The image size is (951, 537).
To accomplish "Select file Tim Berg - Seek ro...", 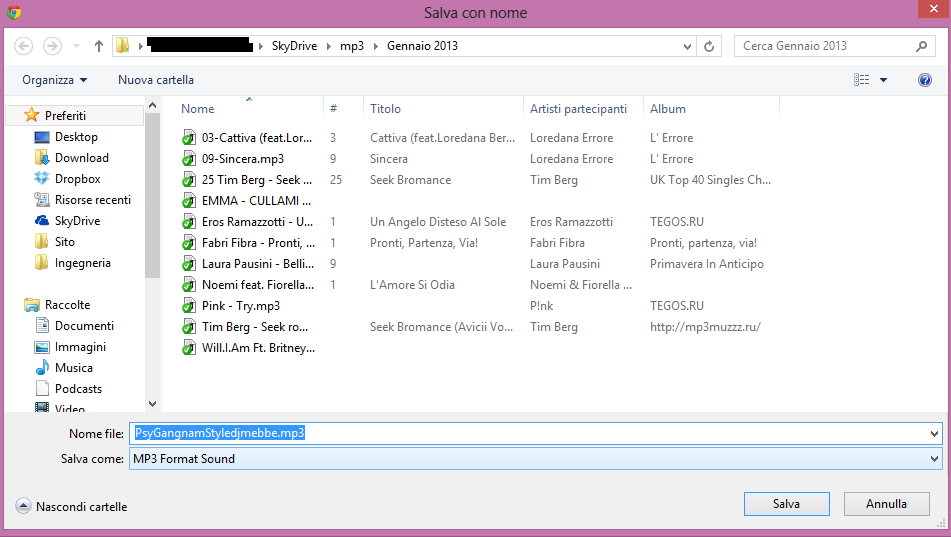I will (255, 327).
